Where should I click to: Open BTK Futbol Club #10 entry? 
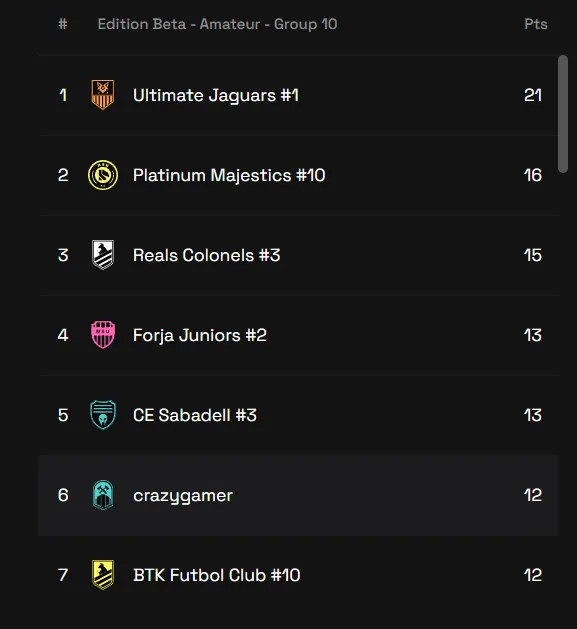[x=217, y=575]
